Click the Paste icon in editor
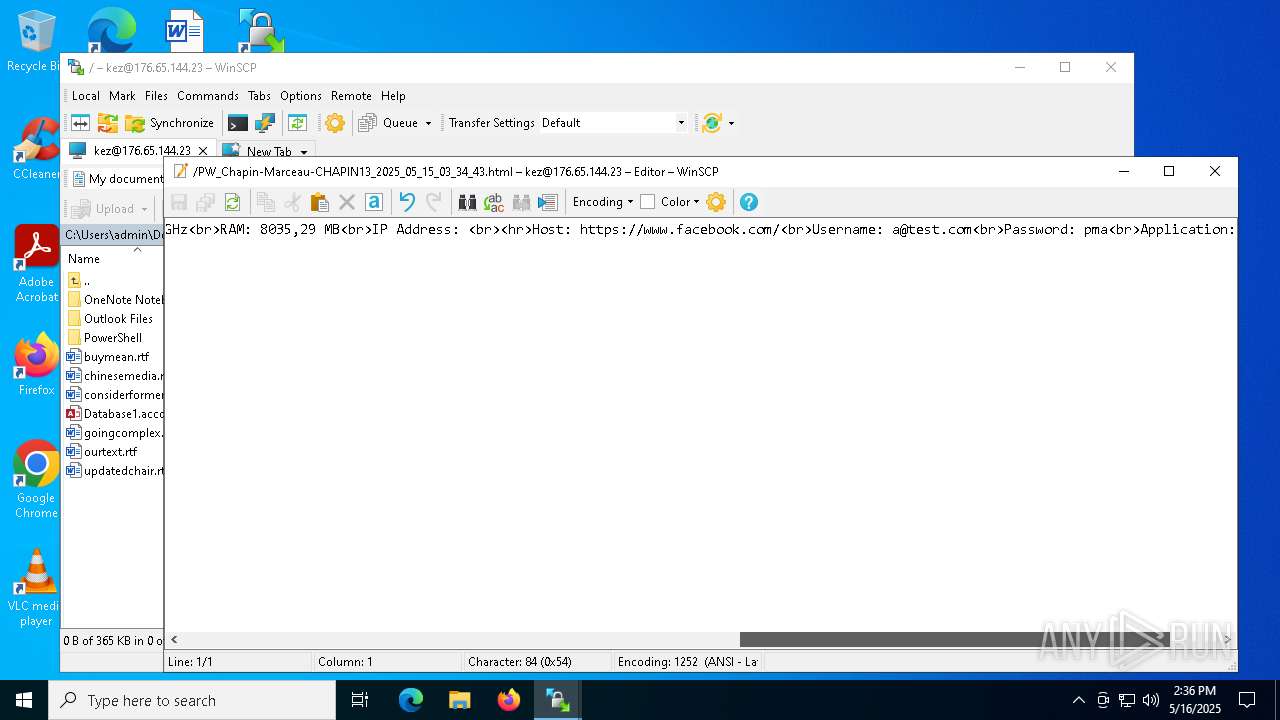 click(x=320, y=202)
